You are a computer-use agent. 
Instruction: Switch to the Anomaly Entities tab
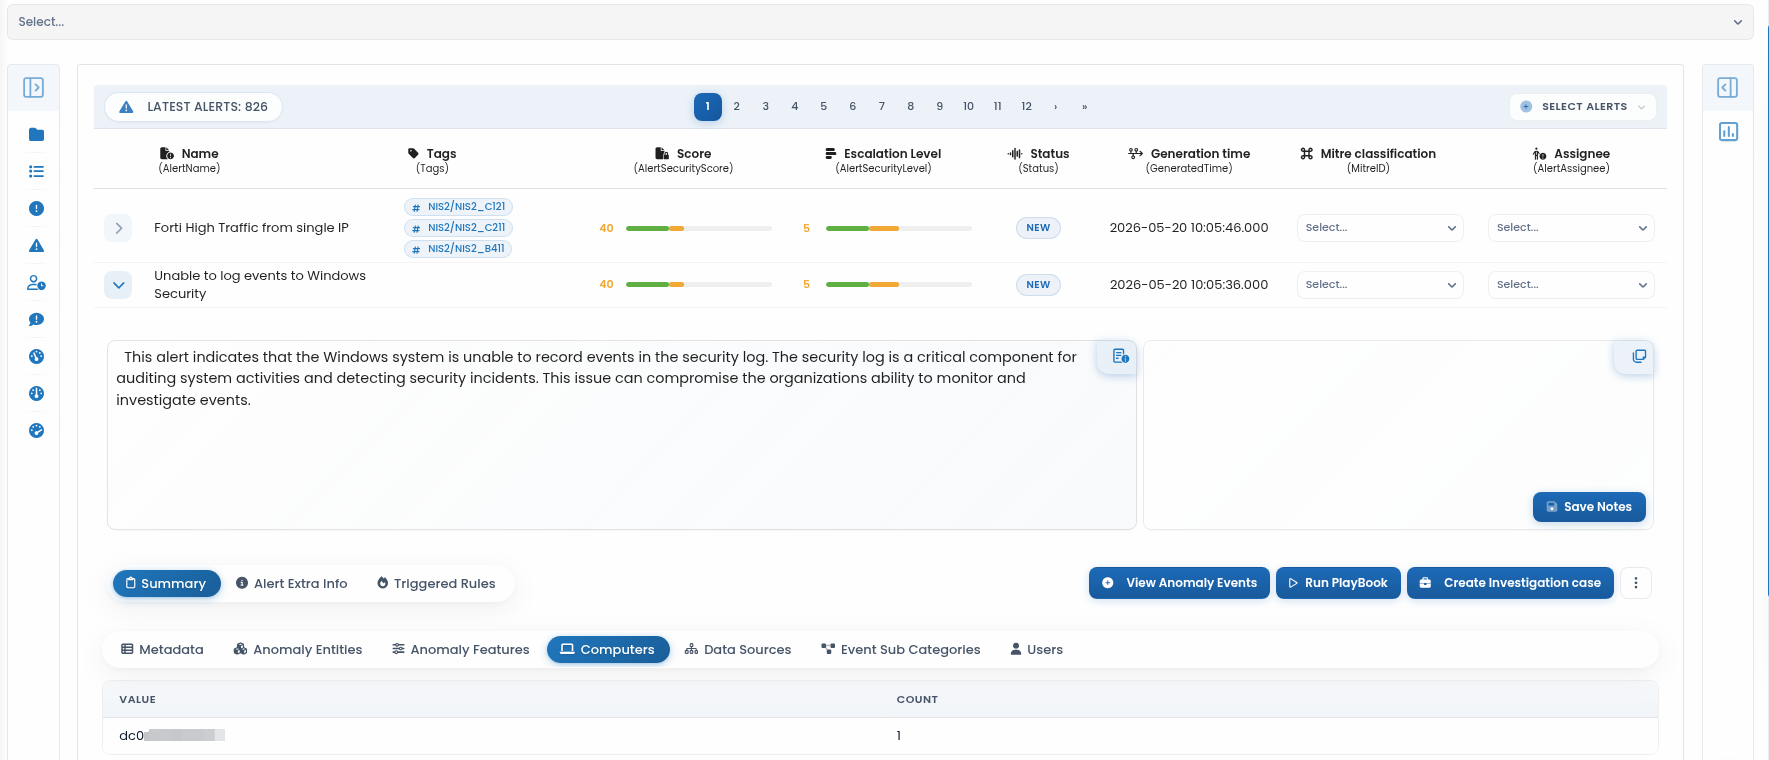298,650
